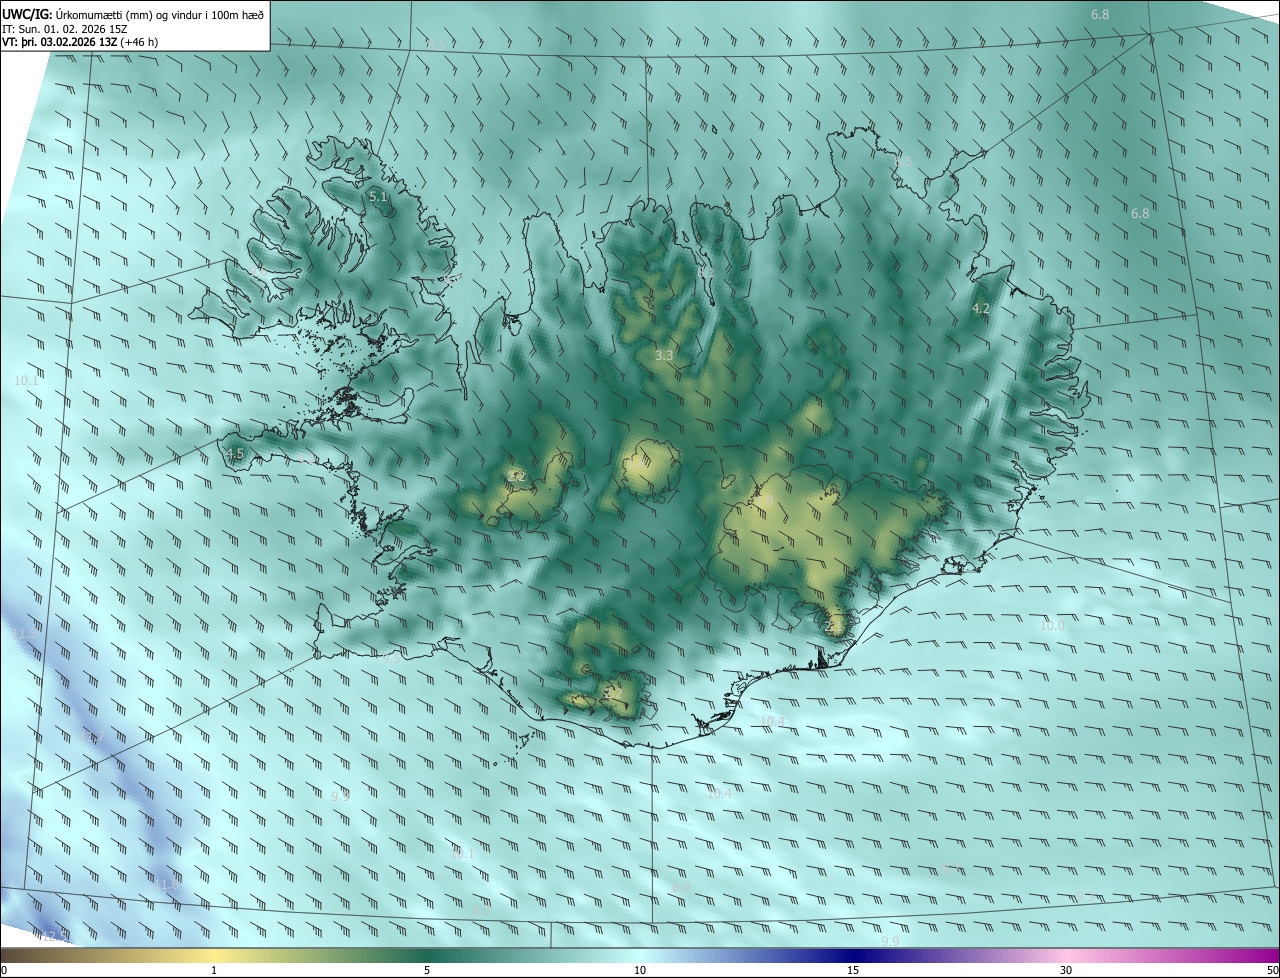Click the colour scale tick label 1

214,970
